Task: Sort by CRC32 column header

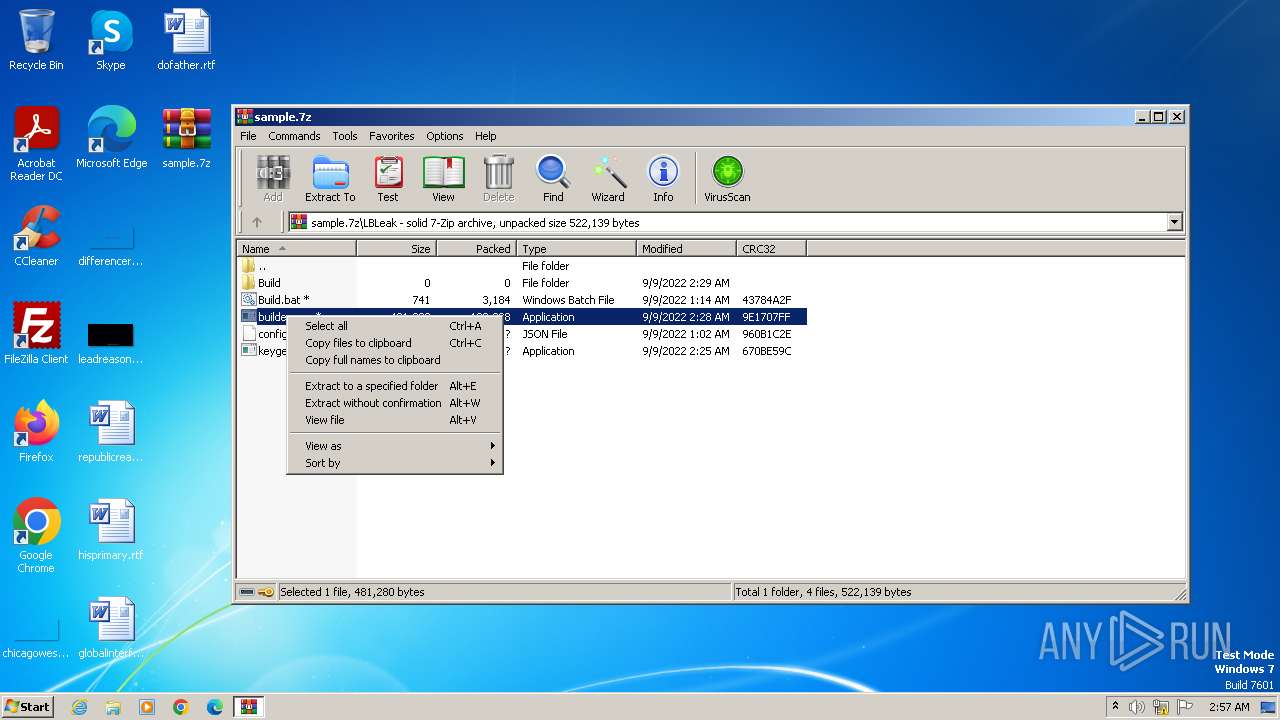Action: 772,249
